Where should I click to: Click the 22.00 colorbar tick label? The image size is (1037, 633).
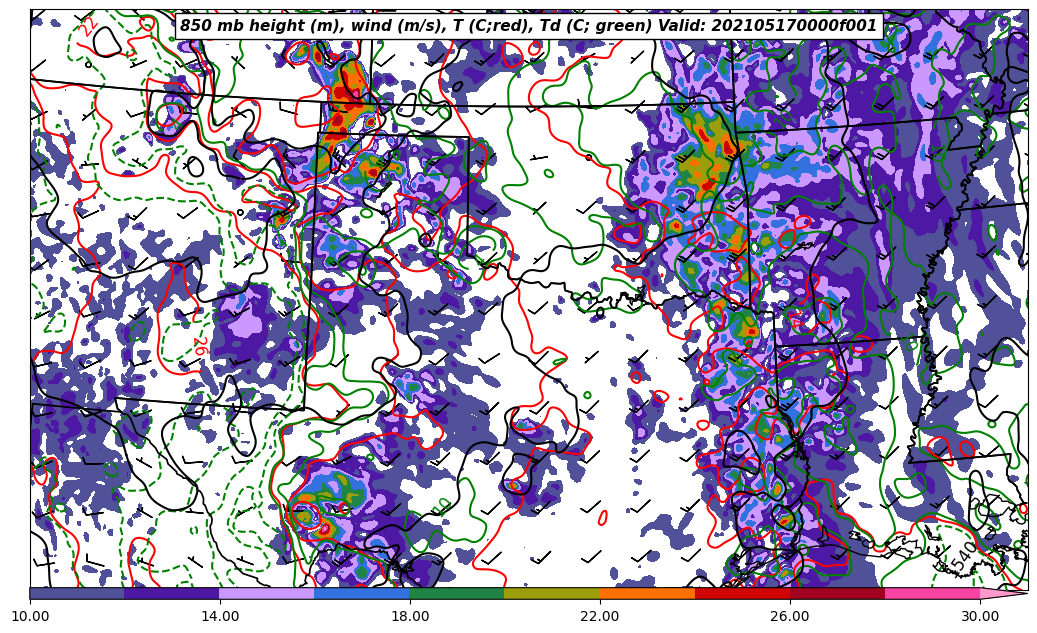click(600, 617)
